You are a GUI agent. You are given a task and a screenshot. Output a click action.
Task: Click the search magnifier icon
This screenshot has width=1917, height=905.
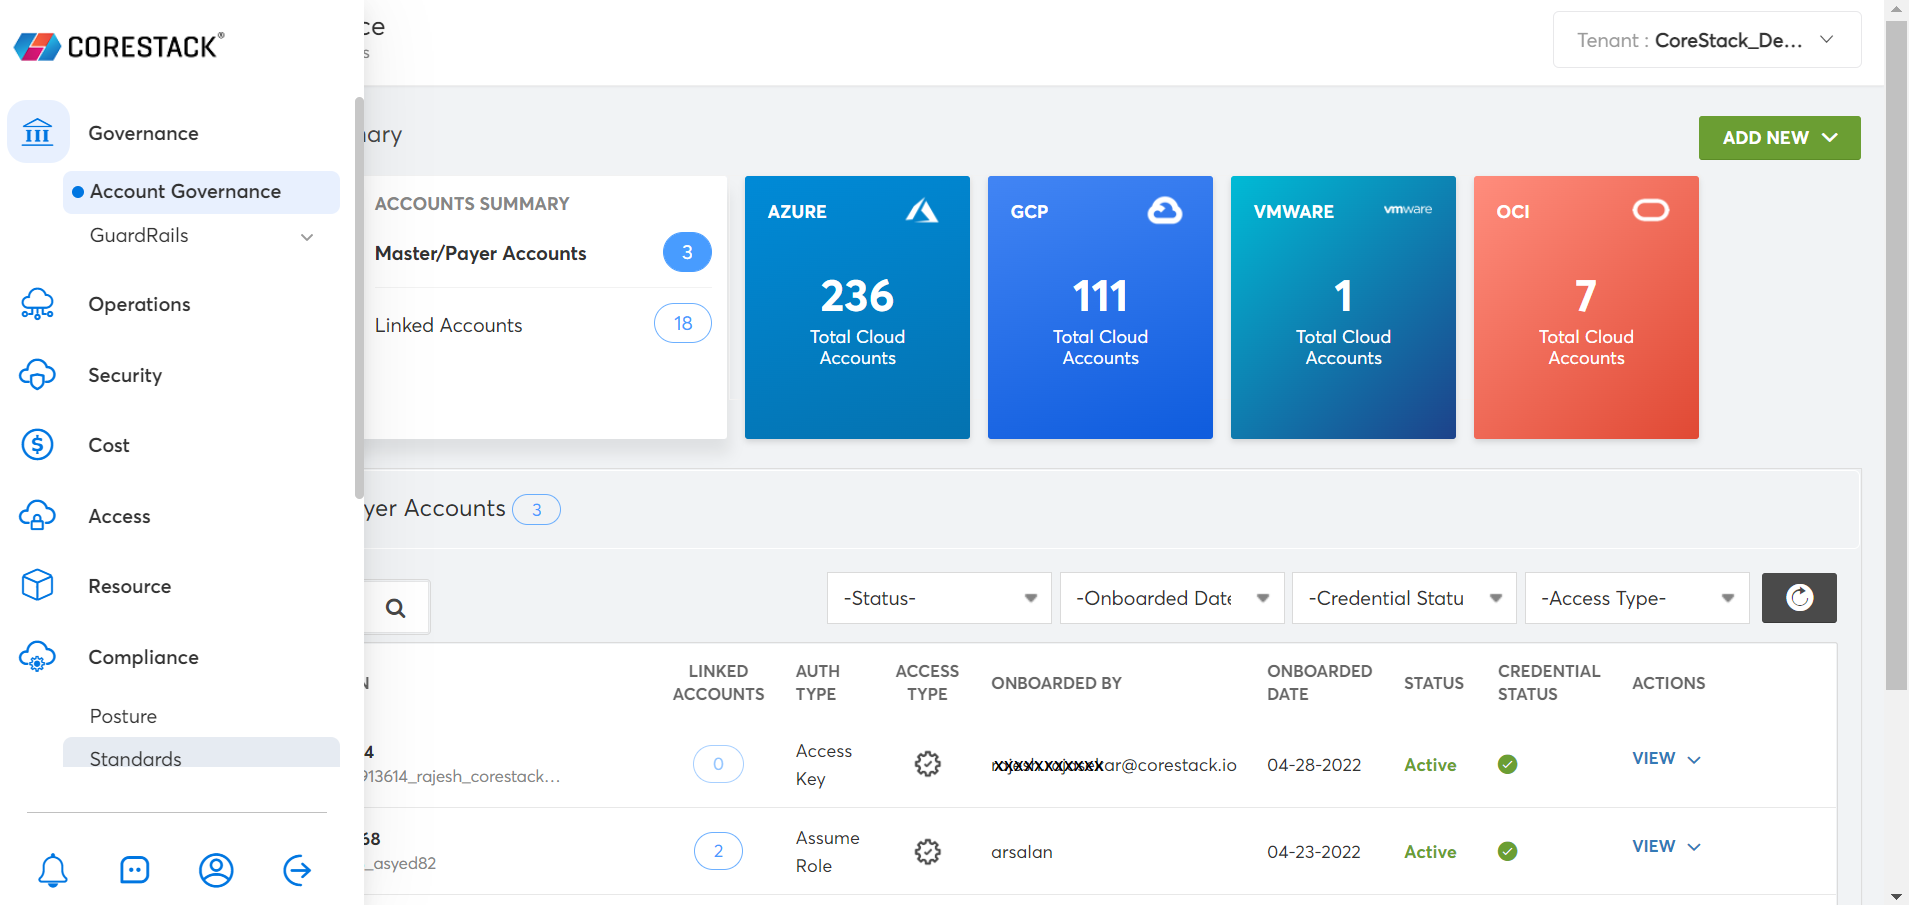click(396, 607)
